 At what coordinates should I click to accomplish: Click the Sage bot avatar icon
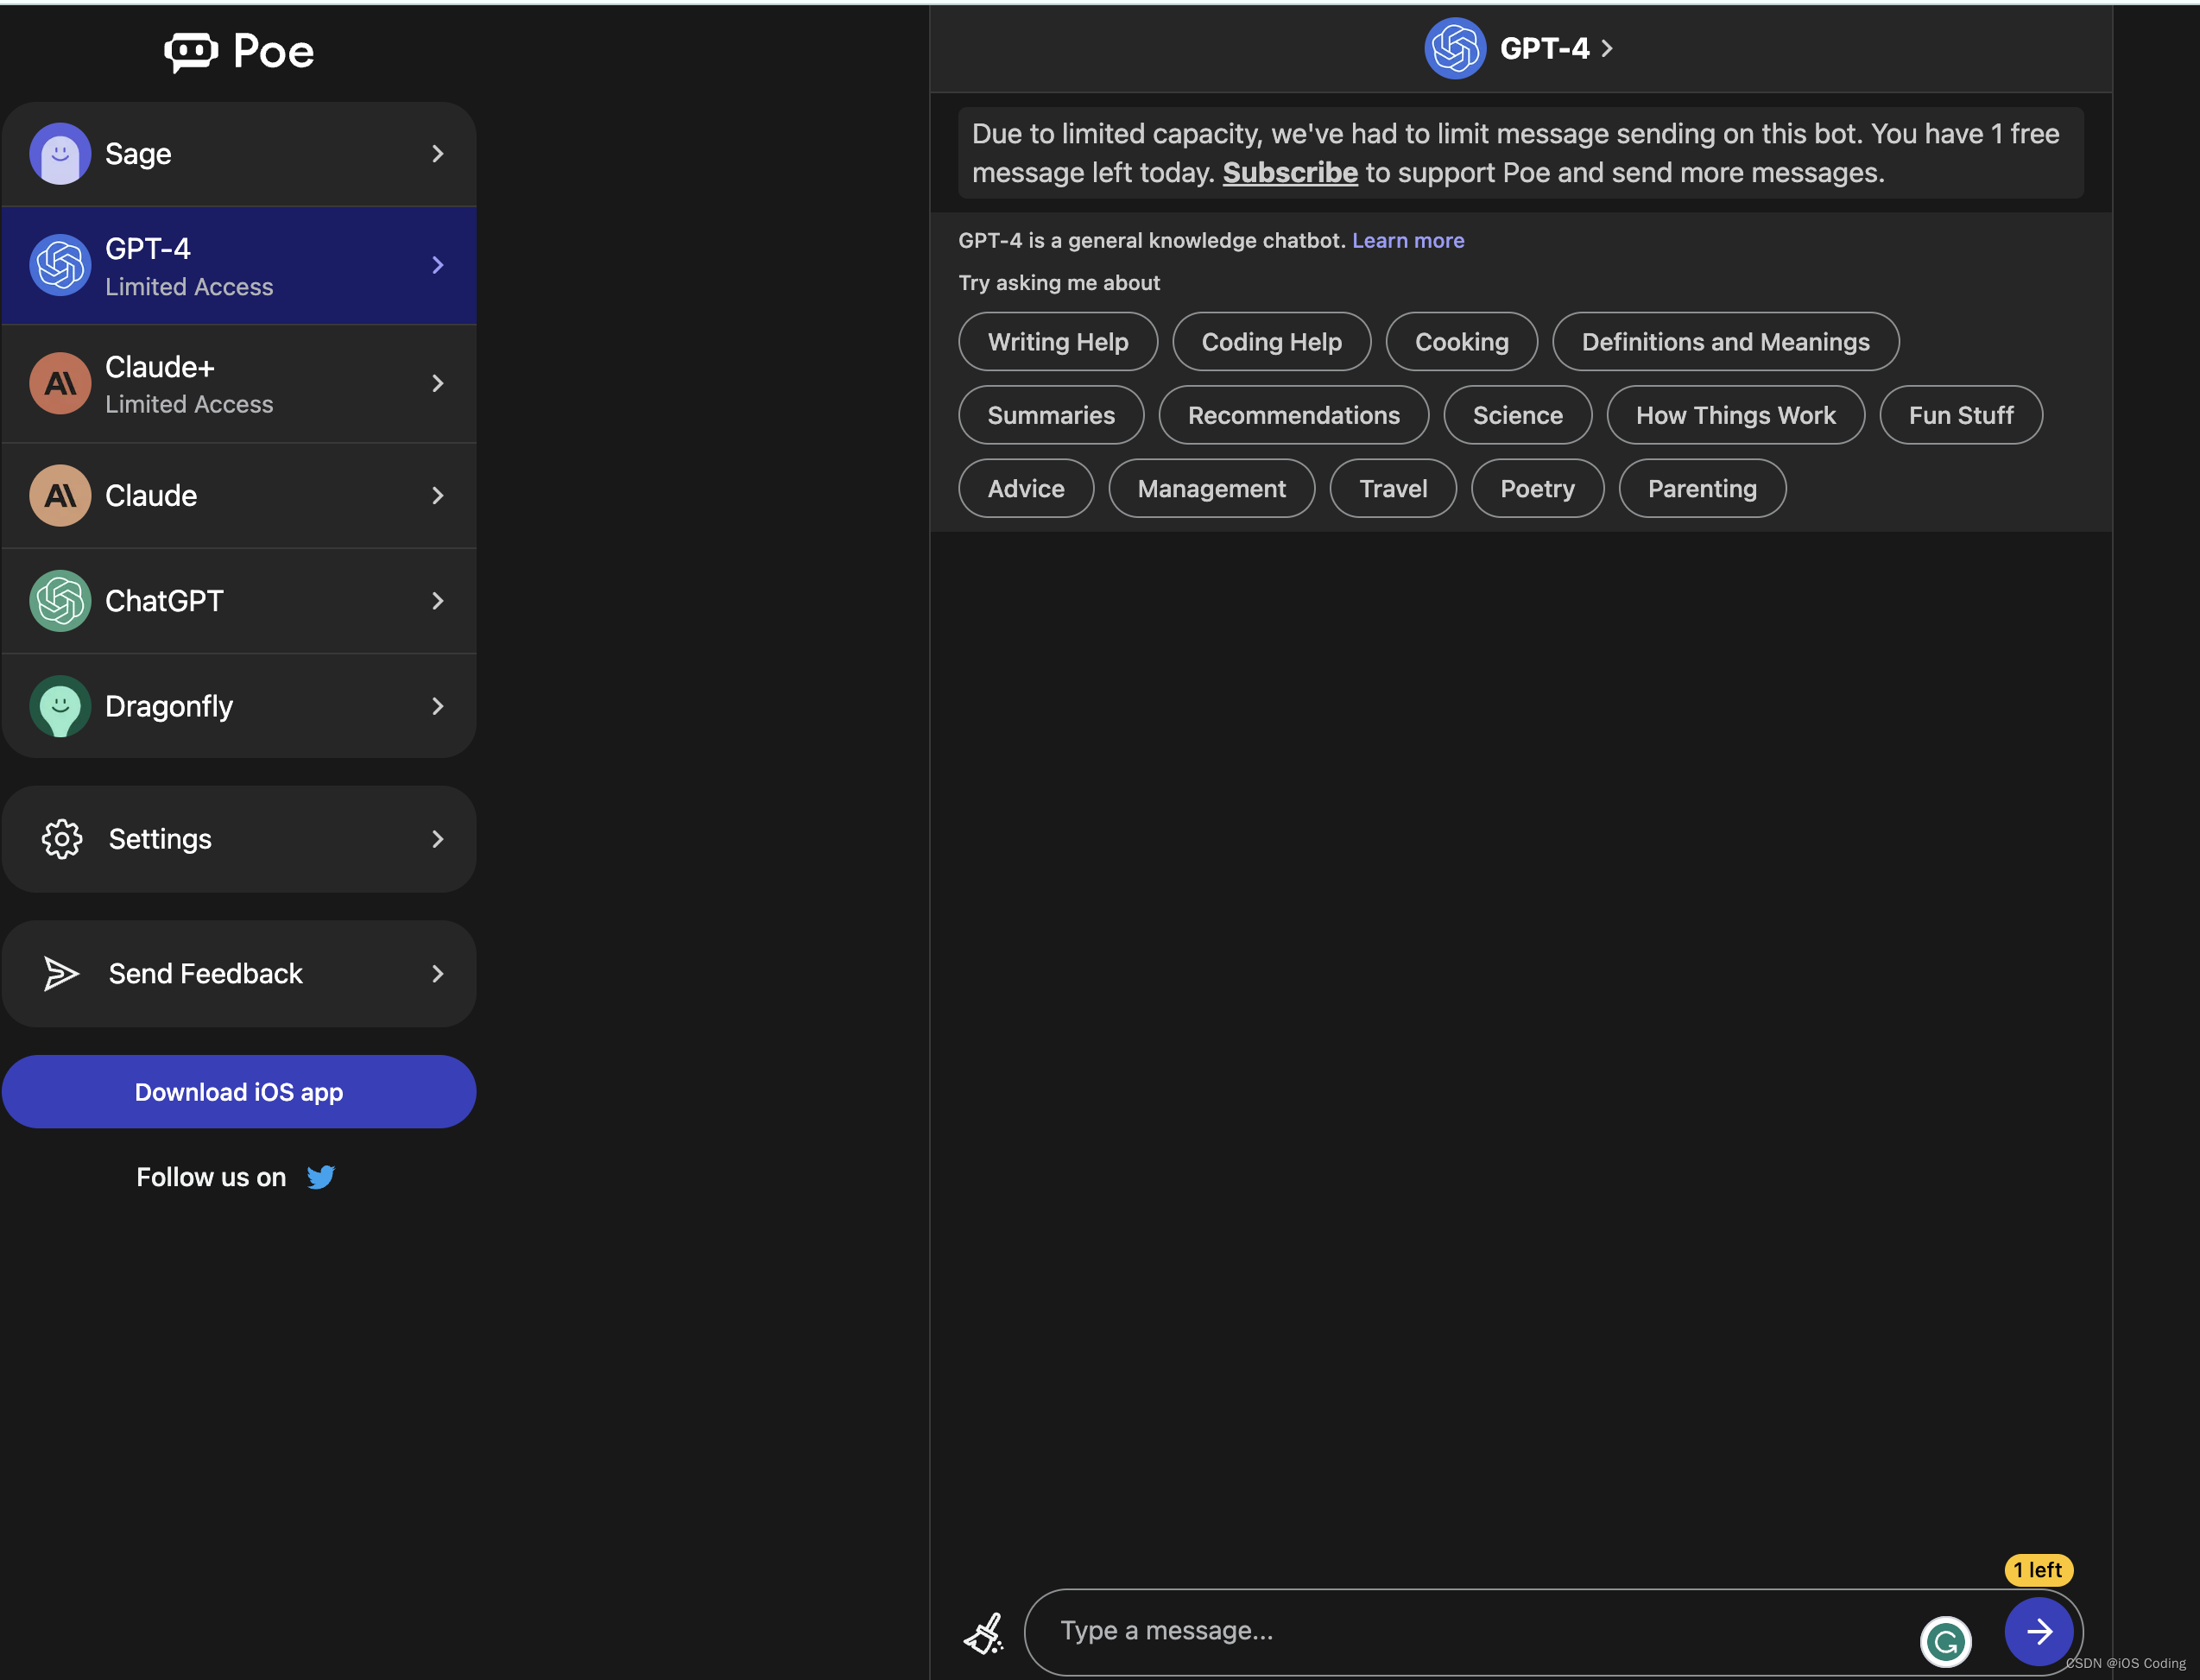point(60,154)
